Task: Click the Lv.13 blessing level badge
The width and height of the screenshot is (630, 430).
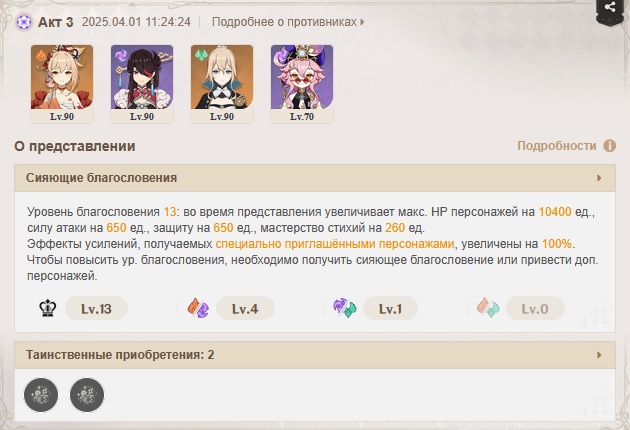Action: pyautogui.click(x=96, y=308)
